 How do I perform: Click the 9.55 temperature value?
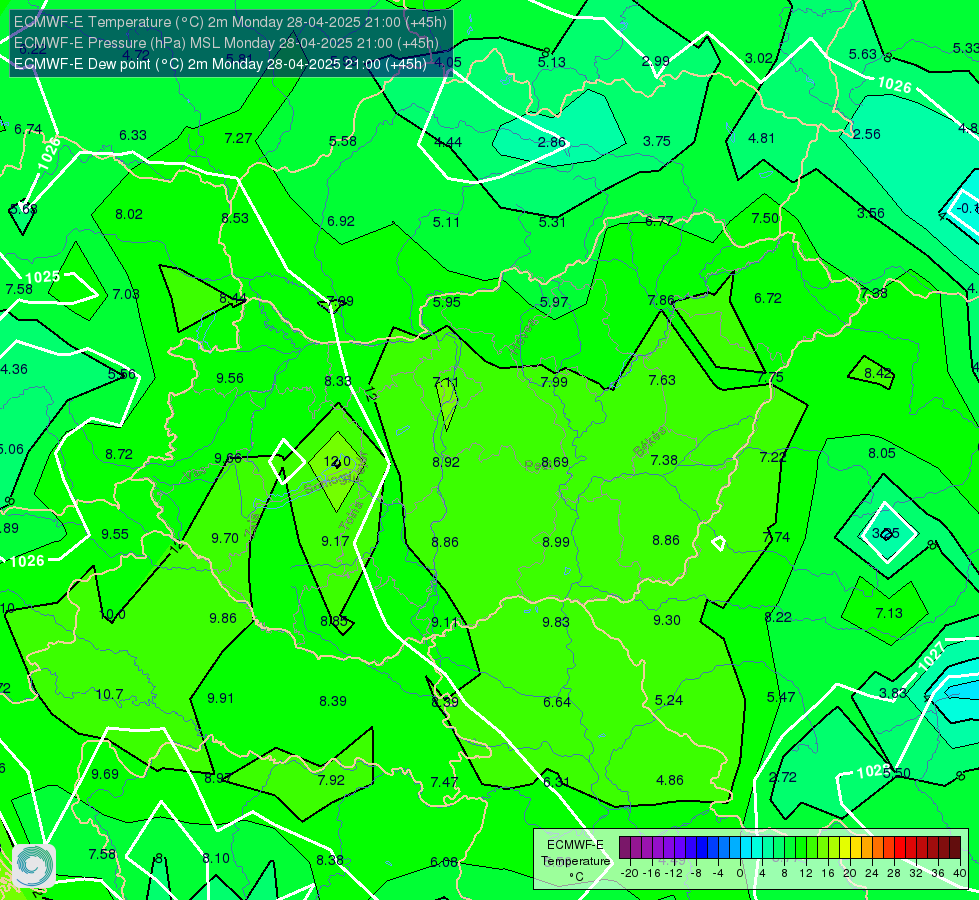tap(115, 535)
